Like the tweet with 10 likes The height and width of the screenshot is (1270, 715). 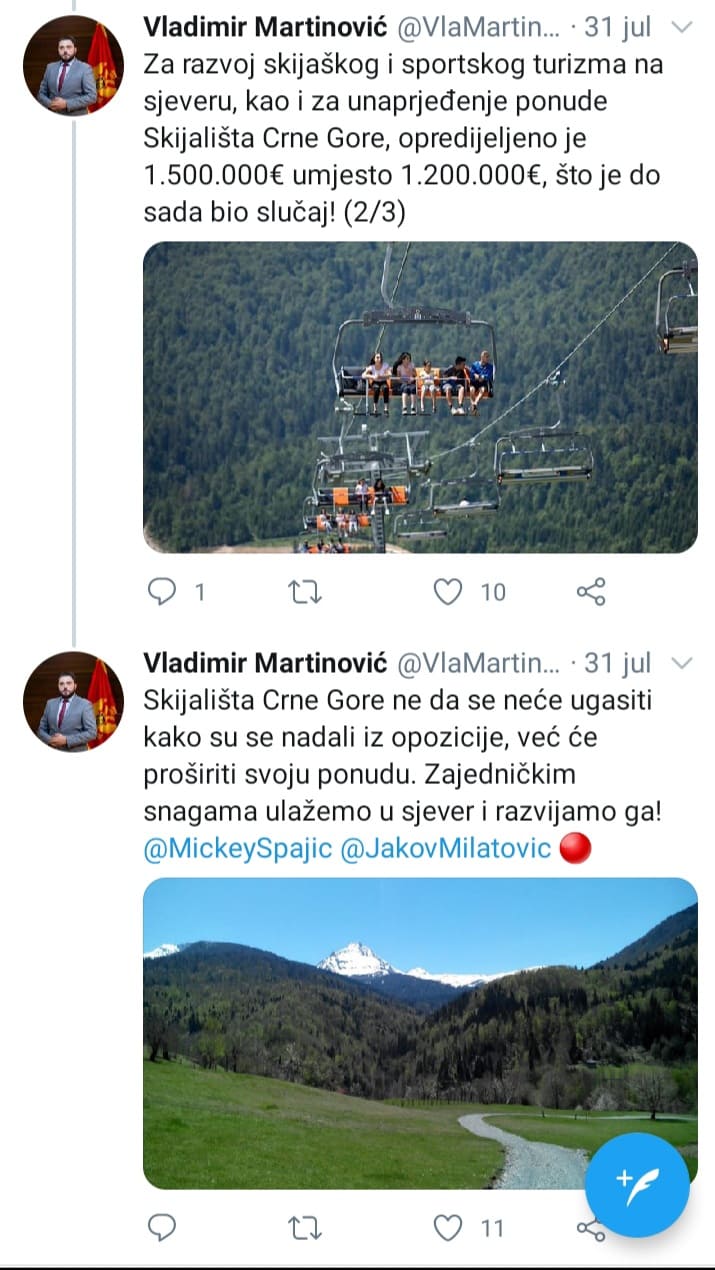448,592
